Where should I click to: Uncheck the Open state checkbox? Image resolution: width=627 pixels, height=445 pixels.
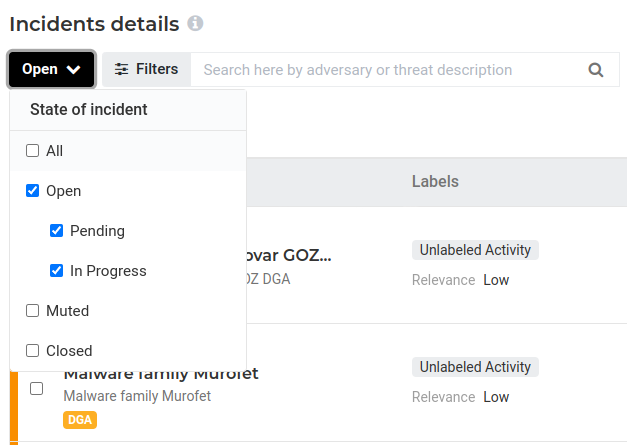point(33,191)
